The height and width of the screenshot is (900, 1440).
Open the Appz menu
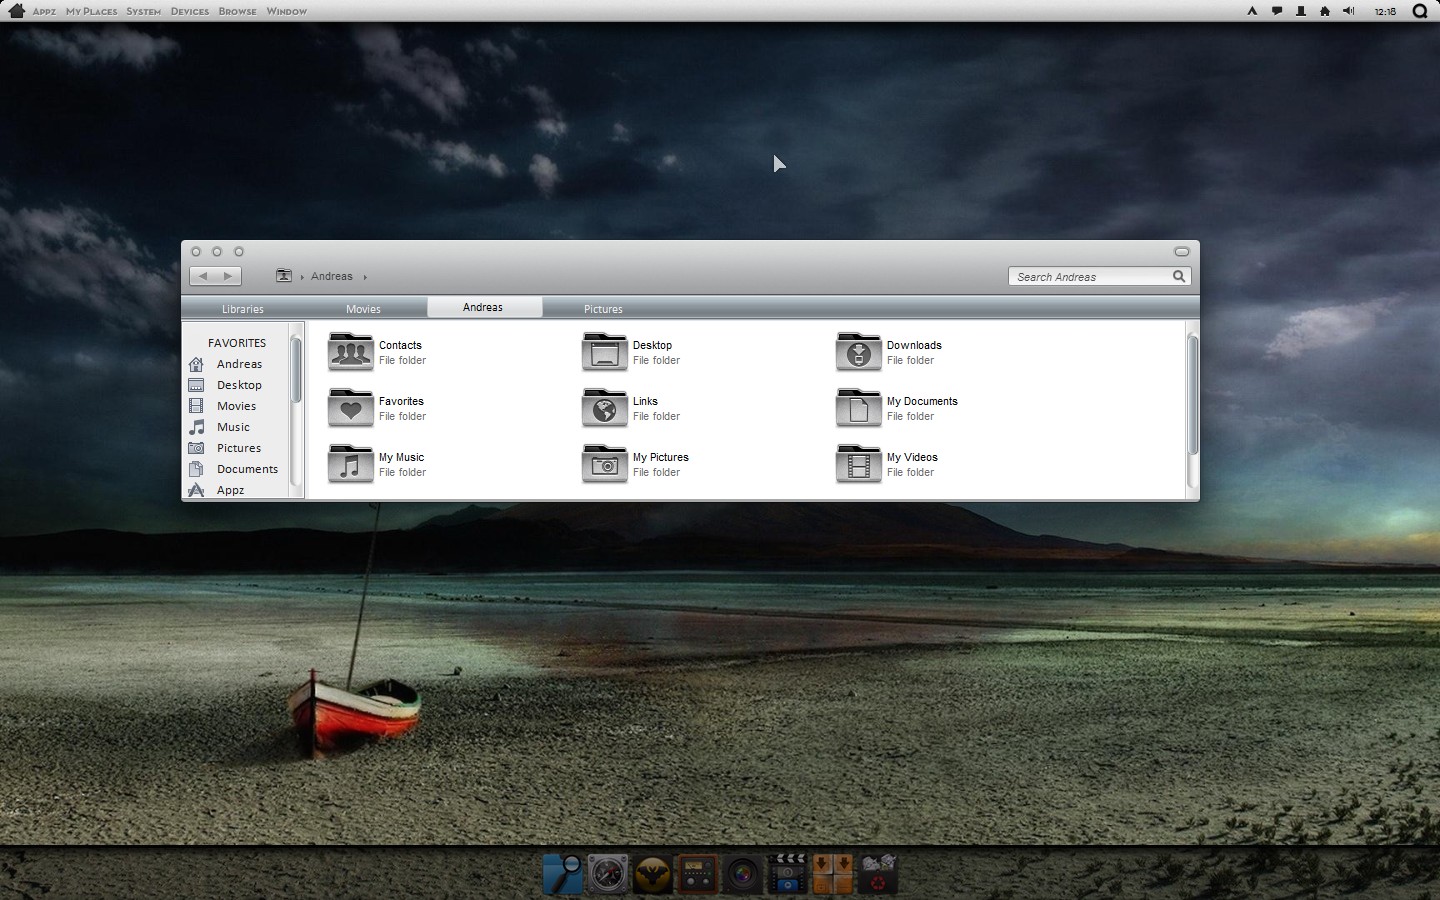[x=44, y=11]
